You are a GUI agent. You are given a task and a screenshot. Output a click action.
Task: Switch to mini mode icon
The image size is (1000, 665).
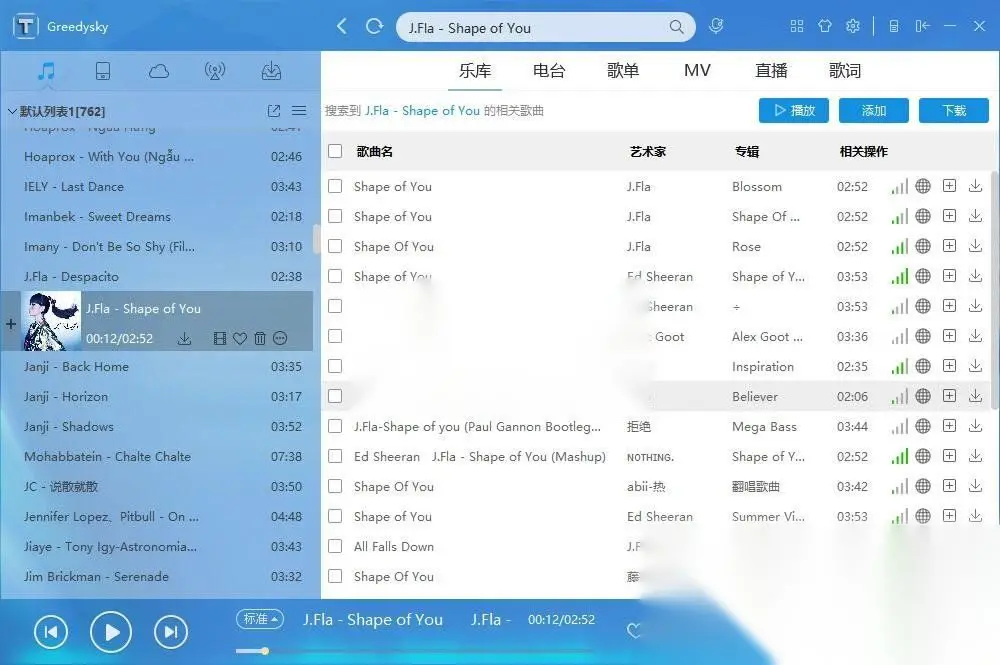coord(922,26)
